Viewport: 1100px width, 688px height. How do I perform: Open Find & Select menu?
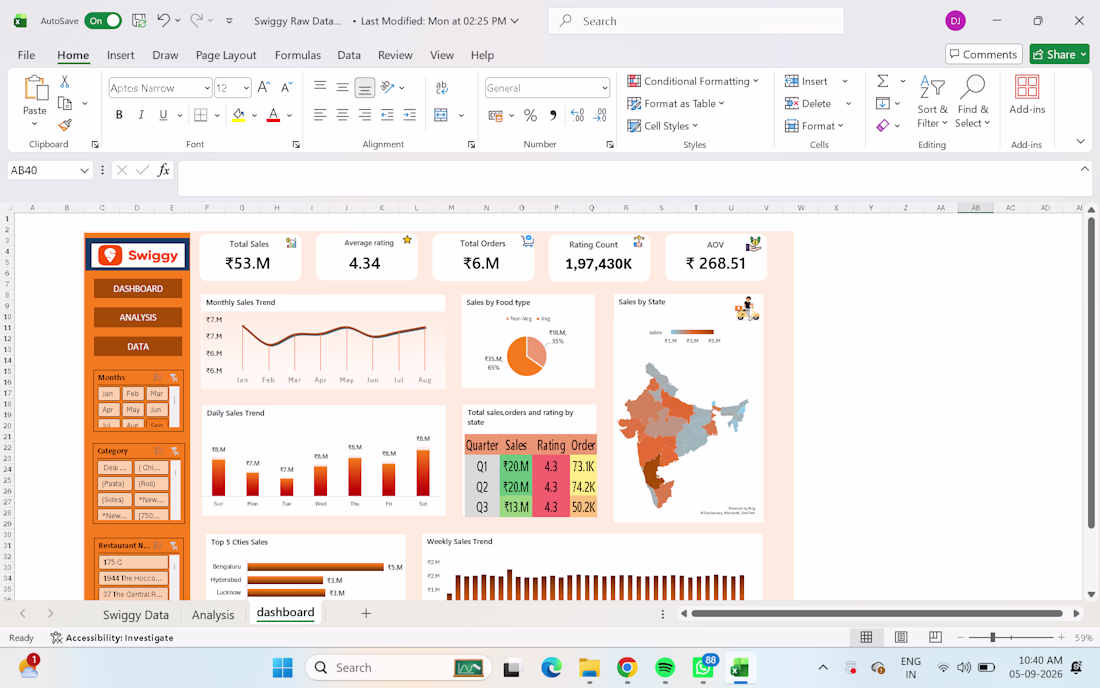[x=973, y=102]
